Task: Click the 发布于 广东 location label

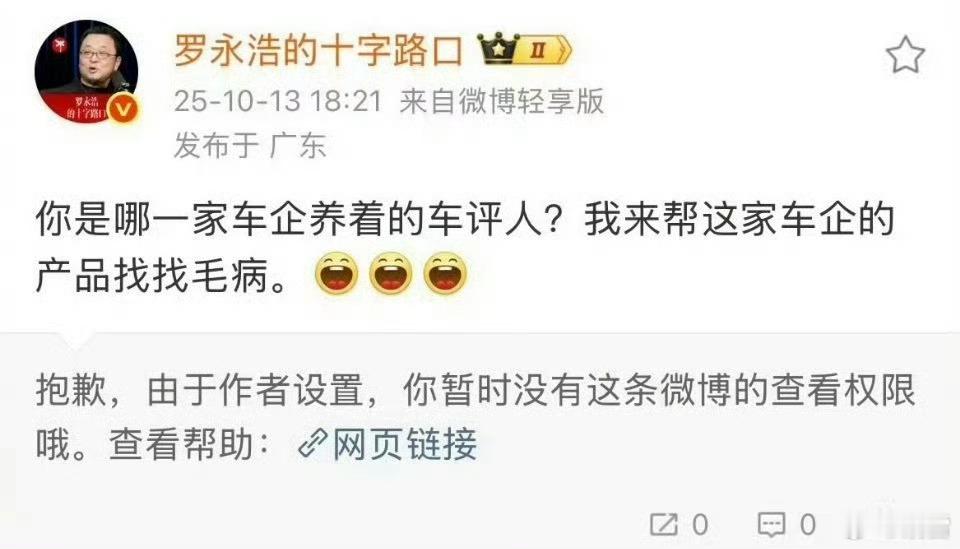Action: pos(250,146)
